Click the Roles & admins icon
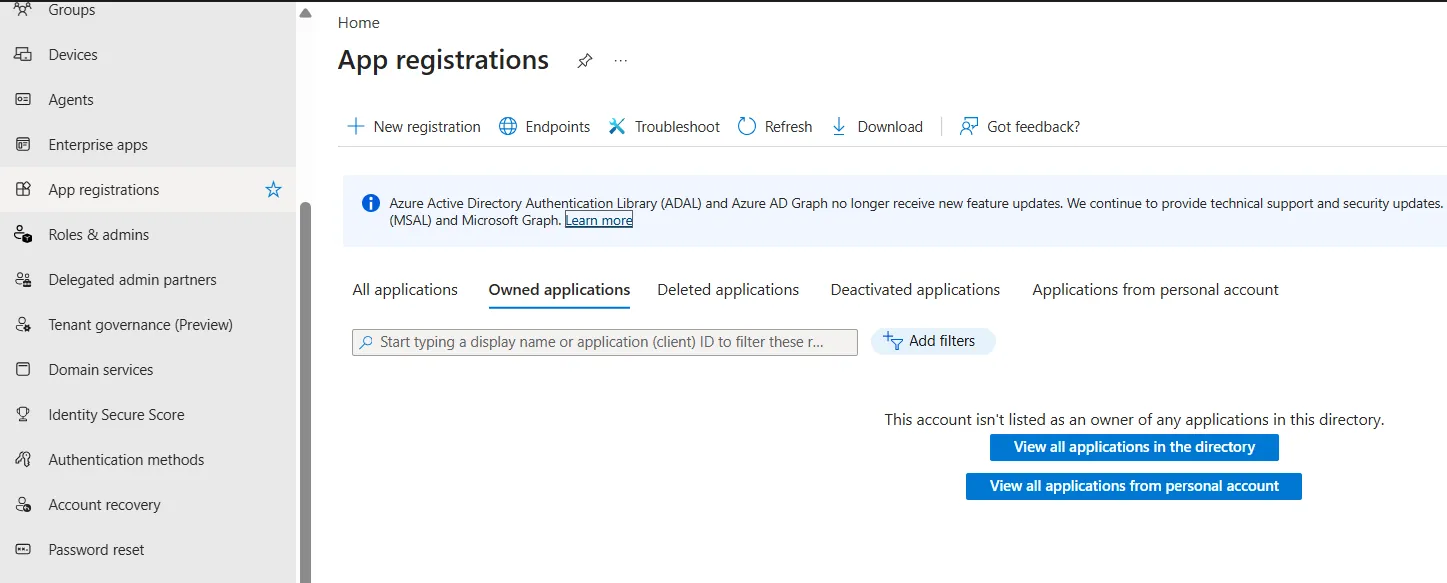 [x=23, y=234]
